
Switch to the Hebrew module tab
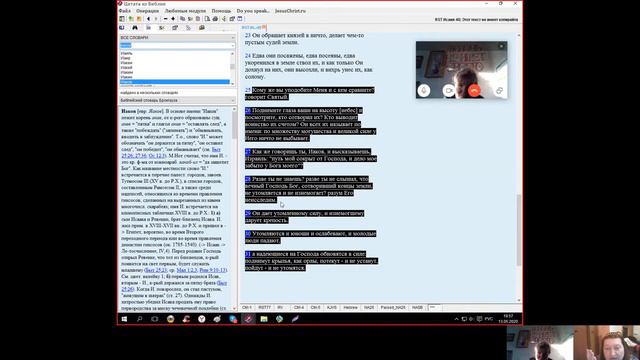click(351, 307)
